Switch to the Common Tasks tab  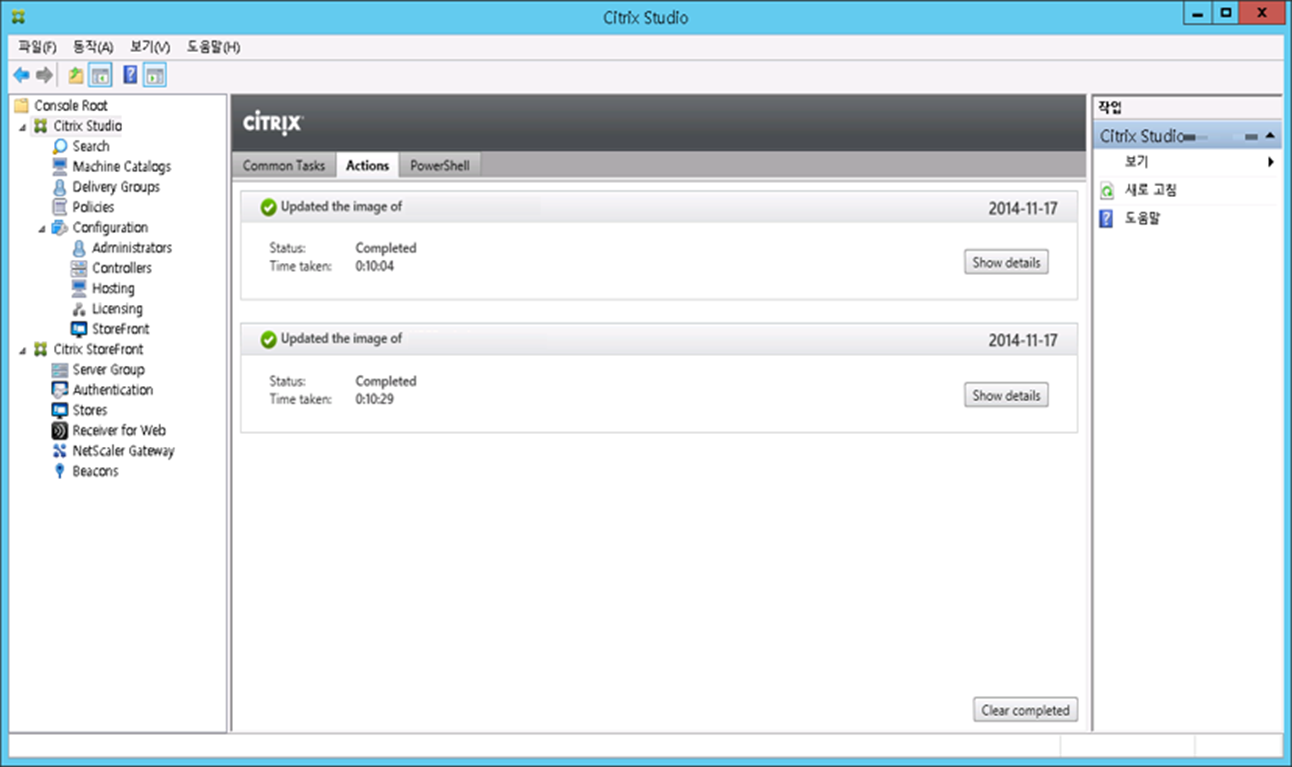click(284, 166)
